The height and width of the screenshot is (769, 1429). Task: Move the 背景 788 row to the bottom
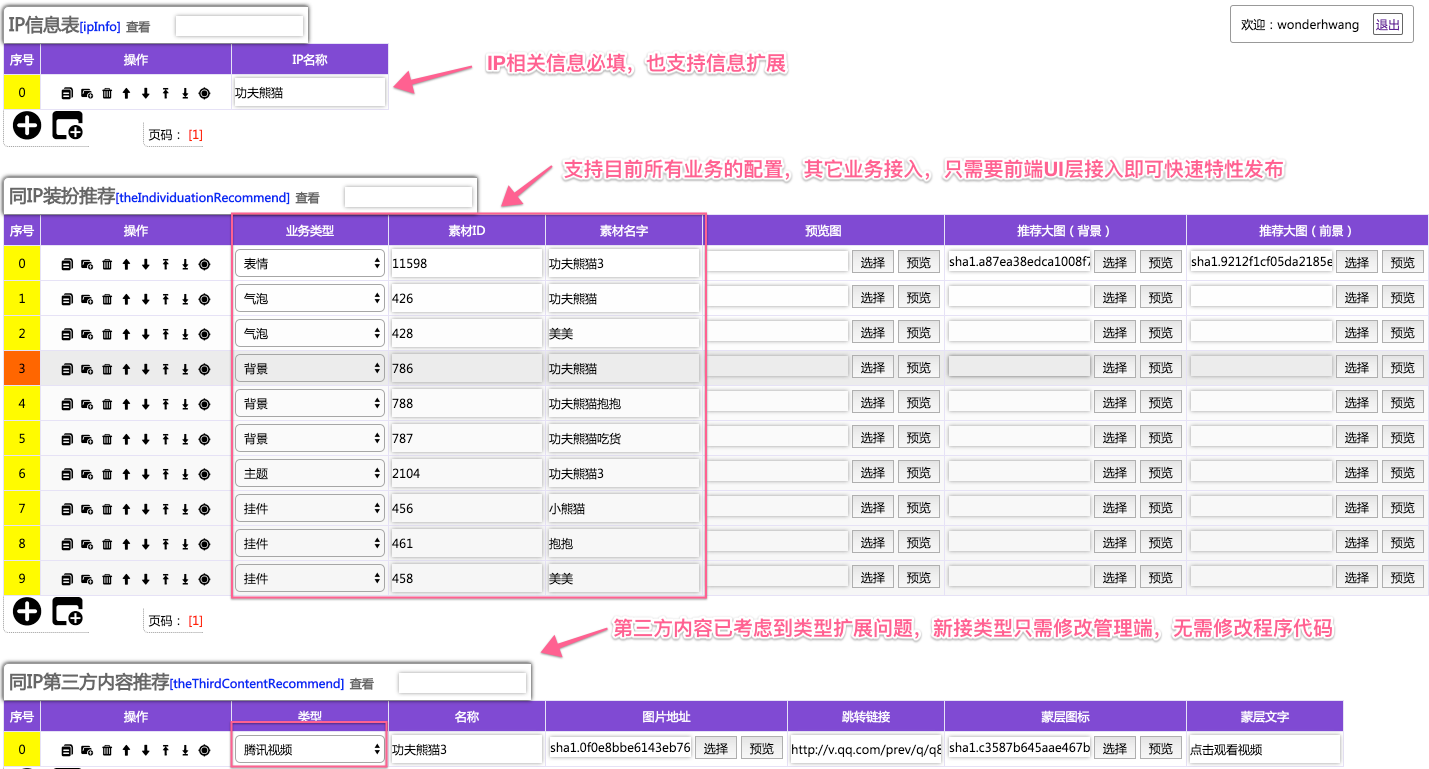pyautogui.click(x=184, y=402)
